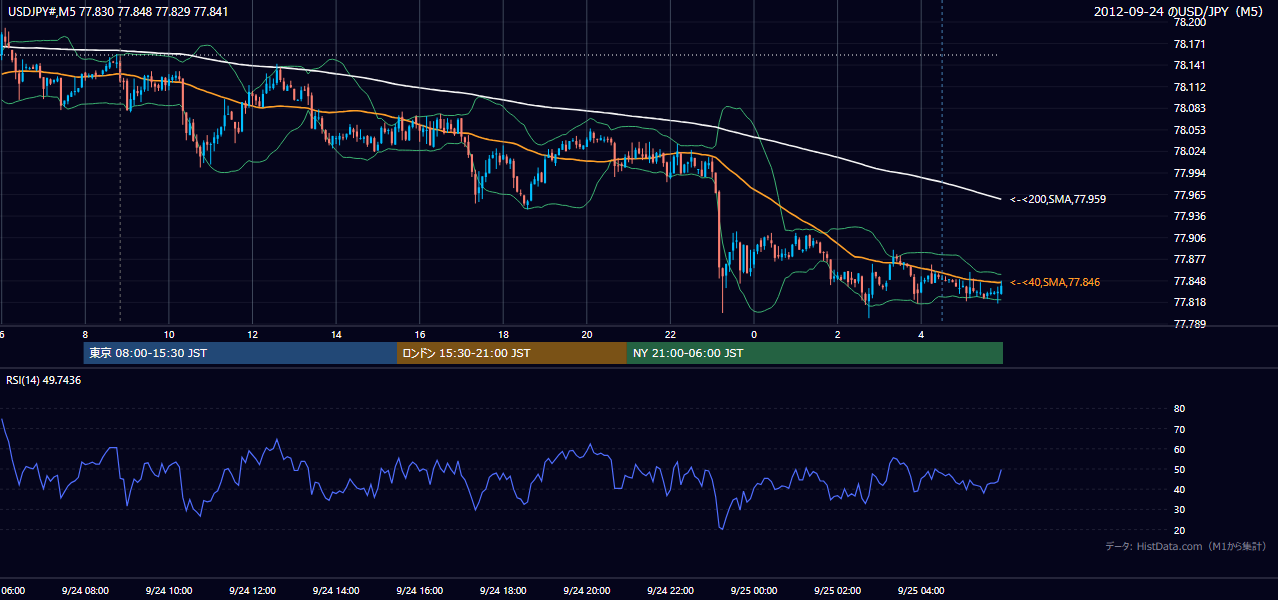Image resolution: width=1278 pixels, height=600 pixels.
Task: Click price axis value 78.200
Action: coord(1188,22)
